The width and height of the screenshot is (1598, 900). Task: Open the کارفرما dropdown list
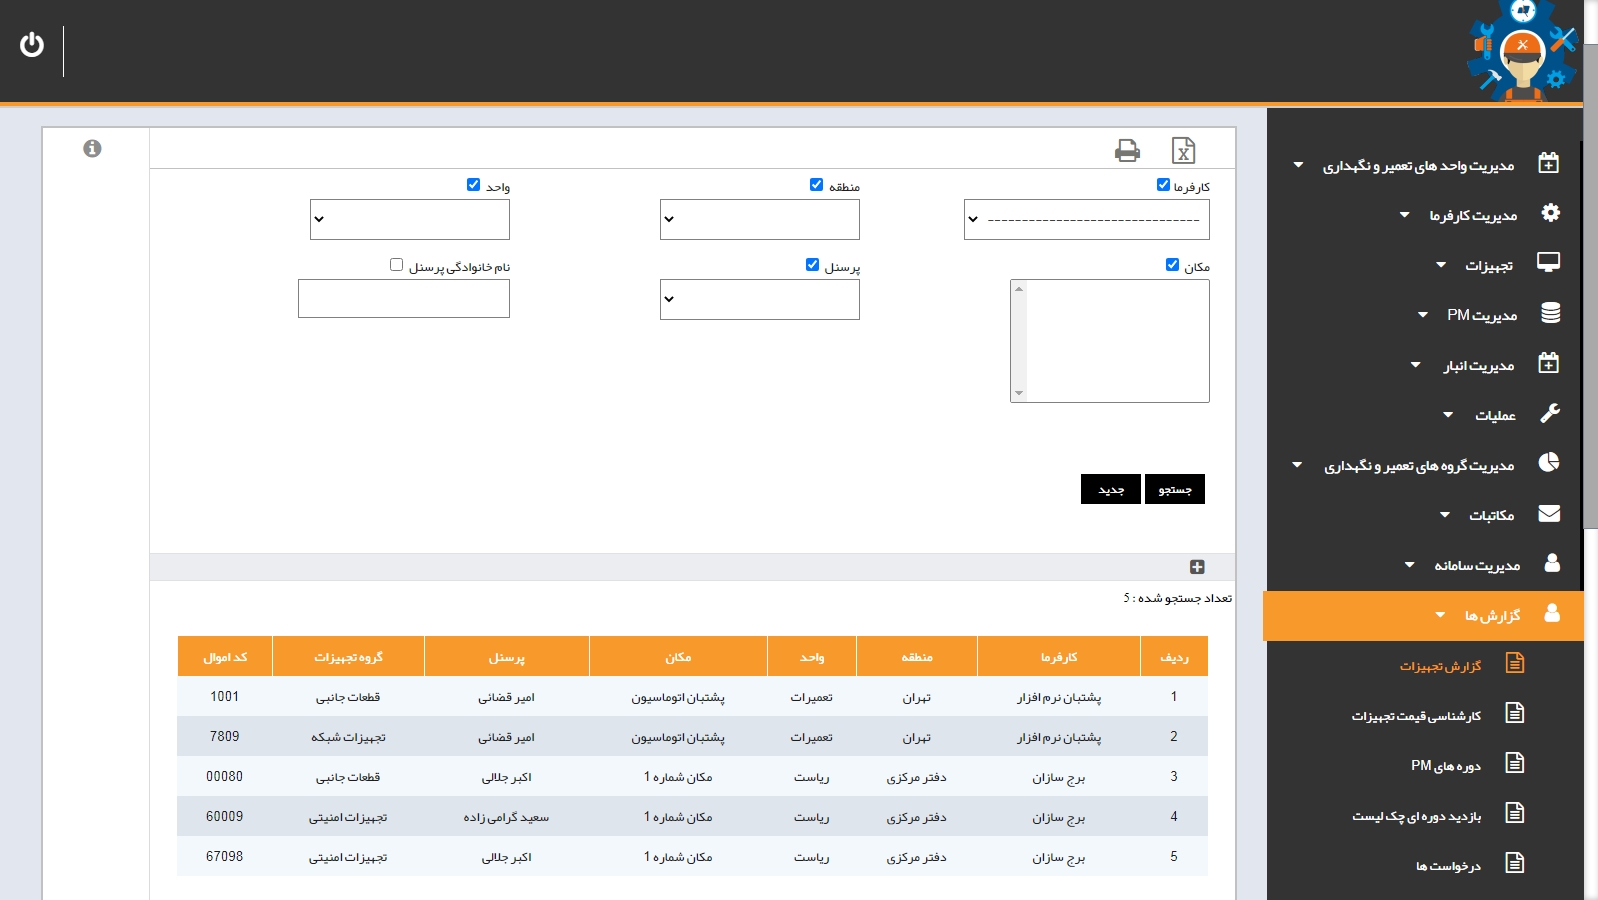pos(1086,220)
